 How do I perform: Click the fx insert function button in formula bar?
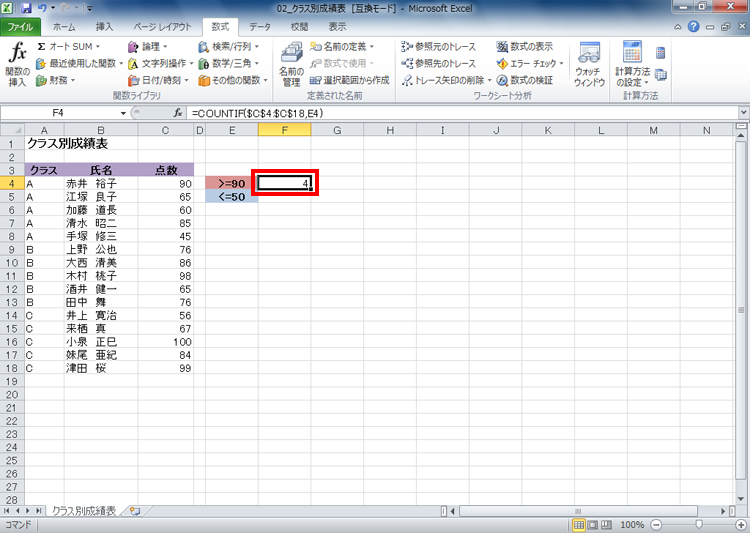point(178,113)
